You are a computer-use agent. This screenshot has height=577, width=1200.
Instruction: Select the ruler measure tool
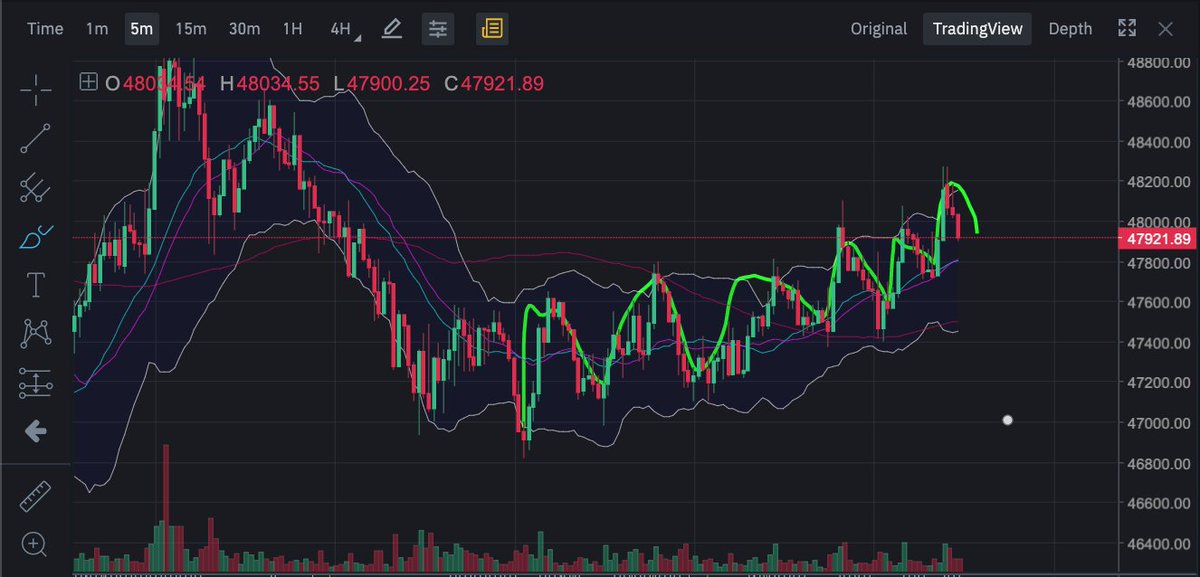pos(36,496)
